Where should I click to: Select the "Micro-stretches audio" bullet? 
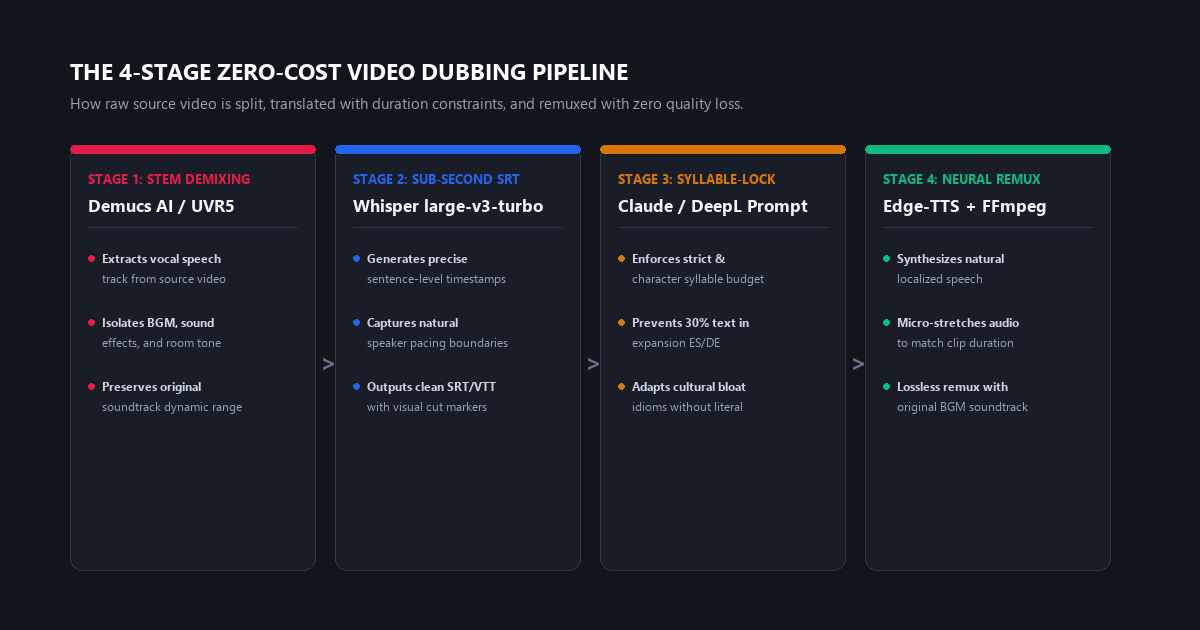click(958, 323)
